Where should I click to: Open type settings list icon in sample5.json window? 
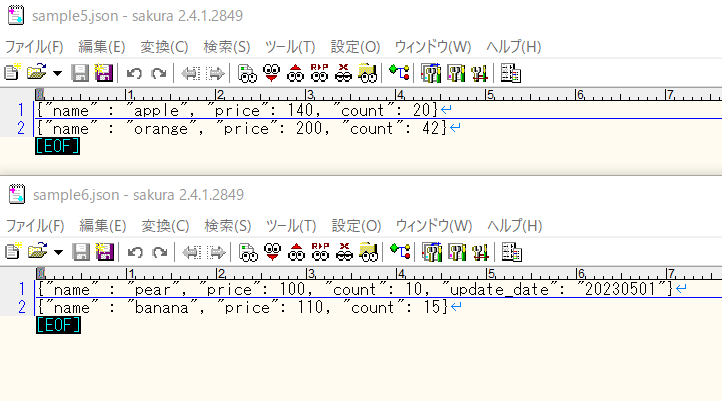click(431, 73)
